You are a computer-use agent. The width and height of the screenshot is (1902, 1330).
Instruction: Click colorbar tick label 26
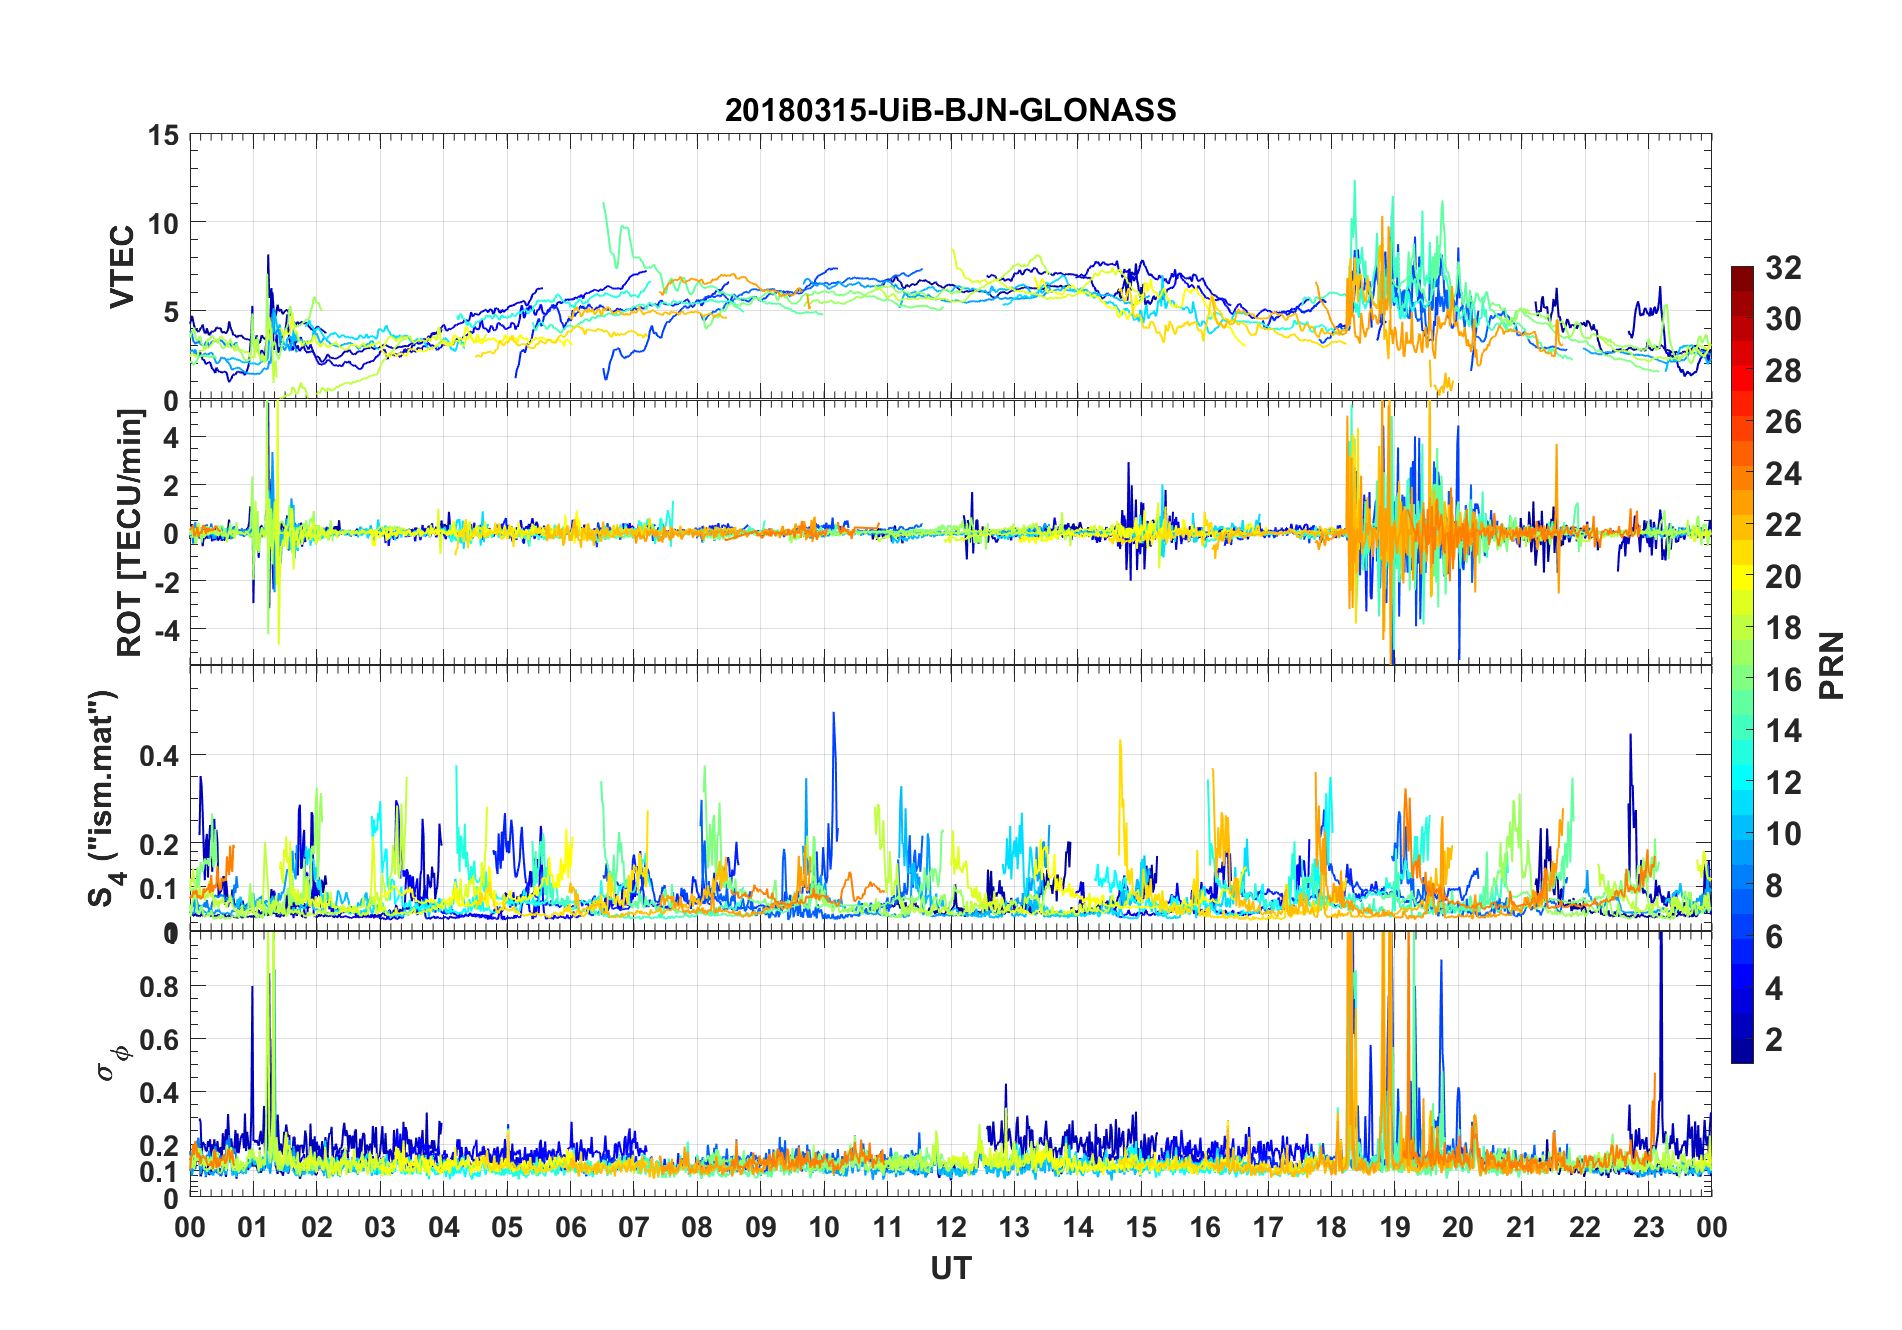click(x=1783, y=421)
